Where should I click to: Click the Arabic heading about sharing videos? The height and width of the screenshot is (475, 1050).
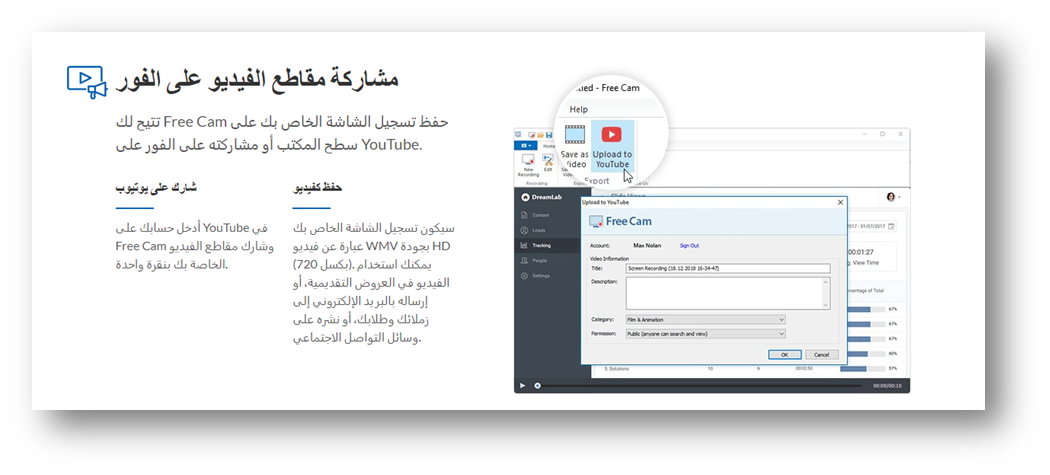point(258,80)
